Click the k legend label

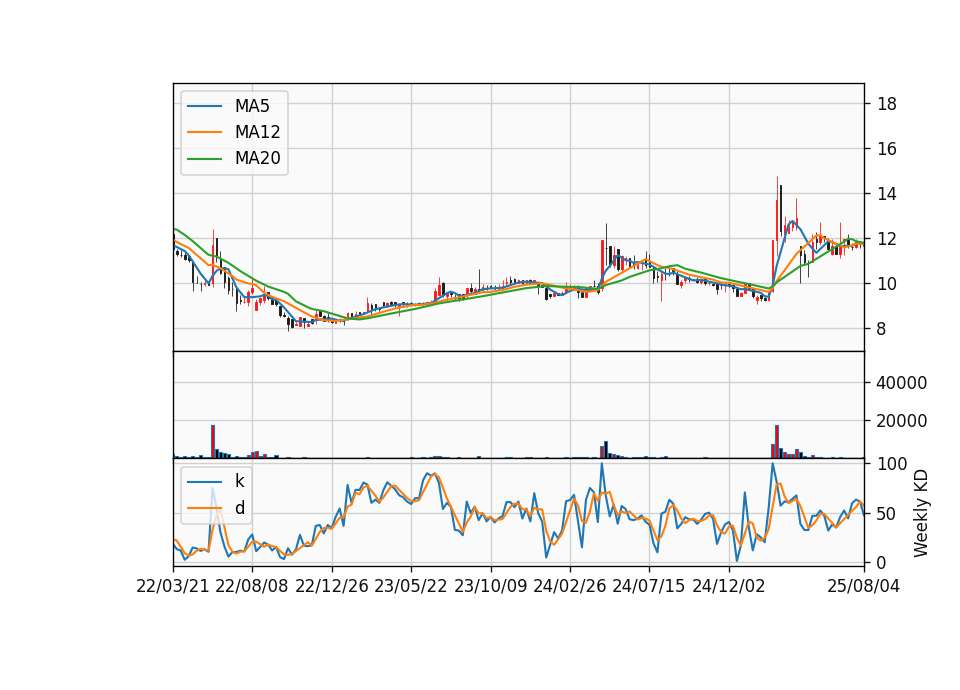[x=239, y=481]
